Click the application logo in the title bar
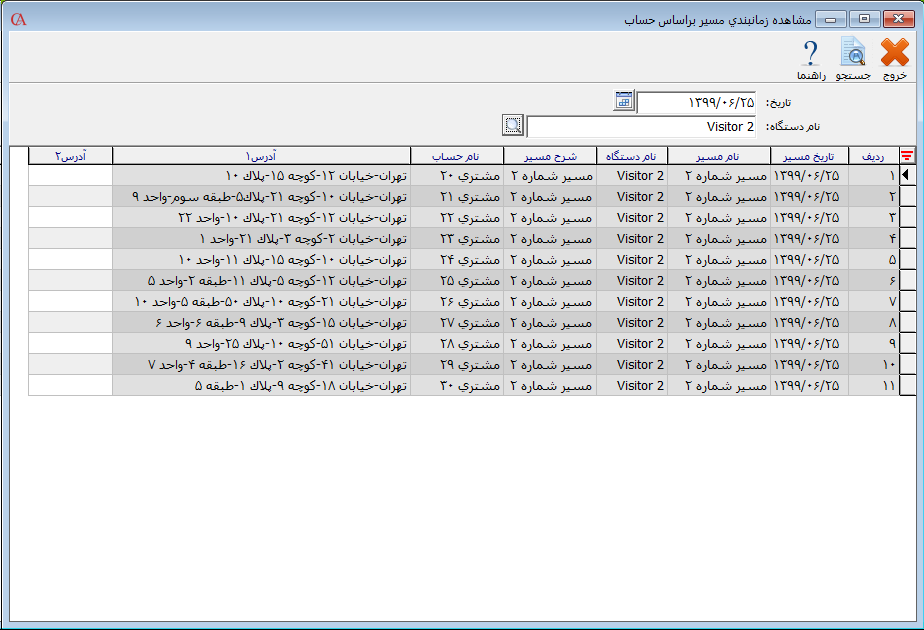Screen dimensions: 924x630 click(x=18, y=19)
